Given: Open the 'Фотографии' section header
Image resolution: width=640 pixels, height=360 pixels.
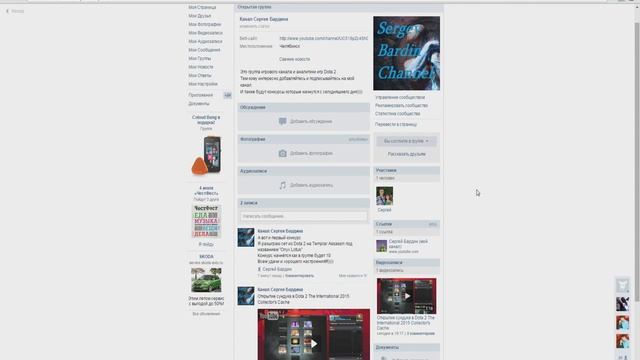Looking at the screenshot, I should coord(304,139).
